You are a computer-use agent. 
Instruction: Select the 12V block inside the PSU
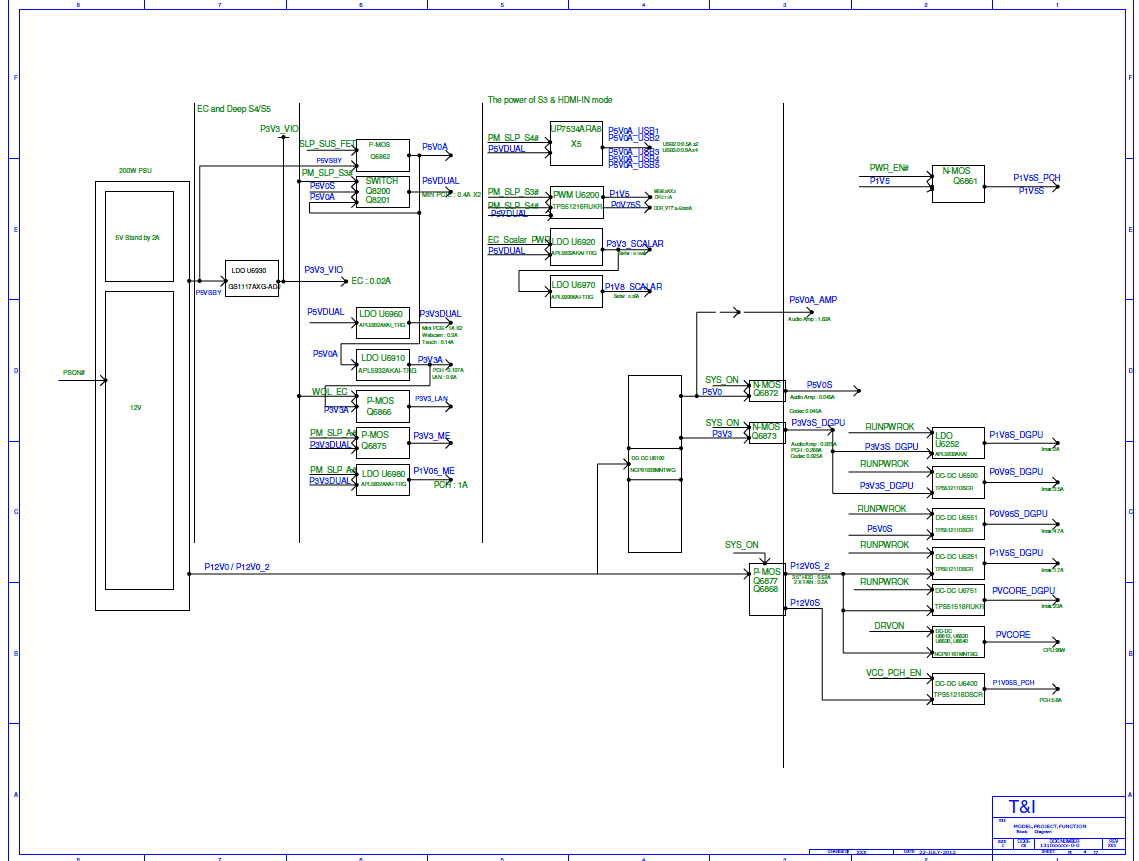pyautogui.click(x=139, y=440)
